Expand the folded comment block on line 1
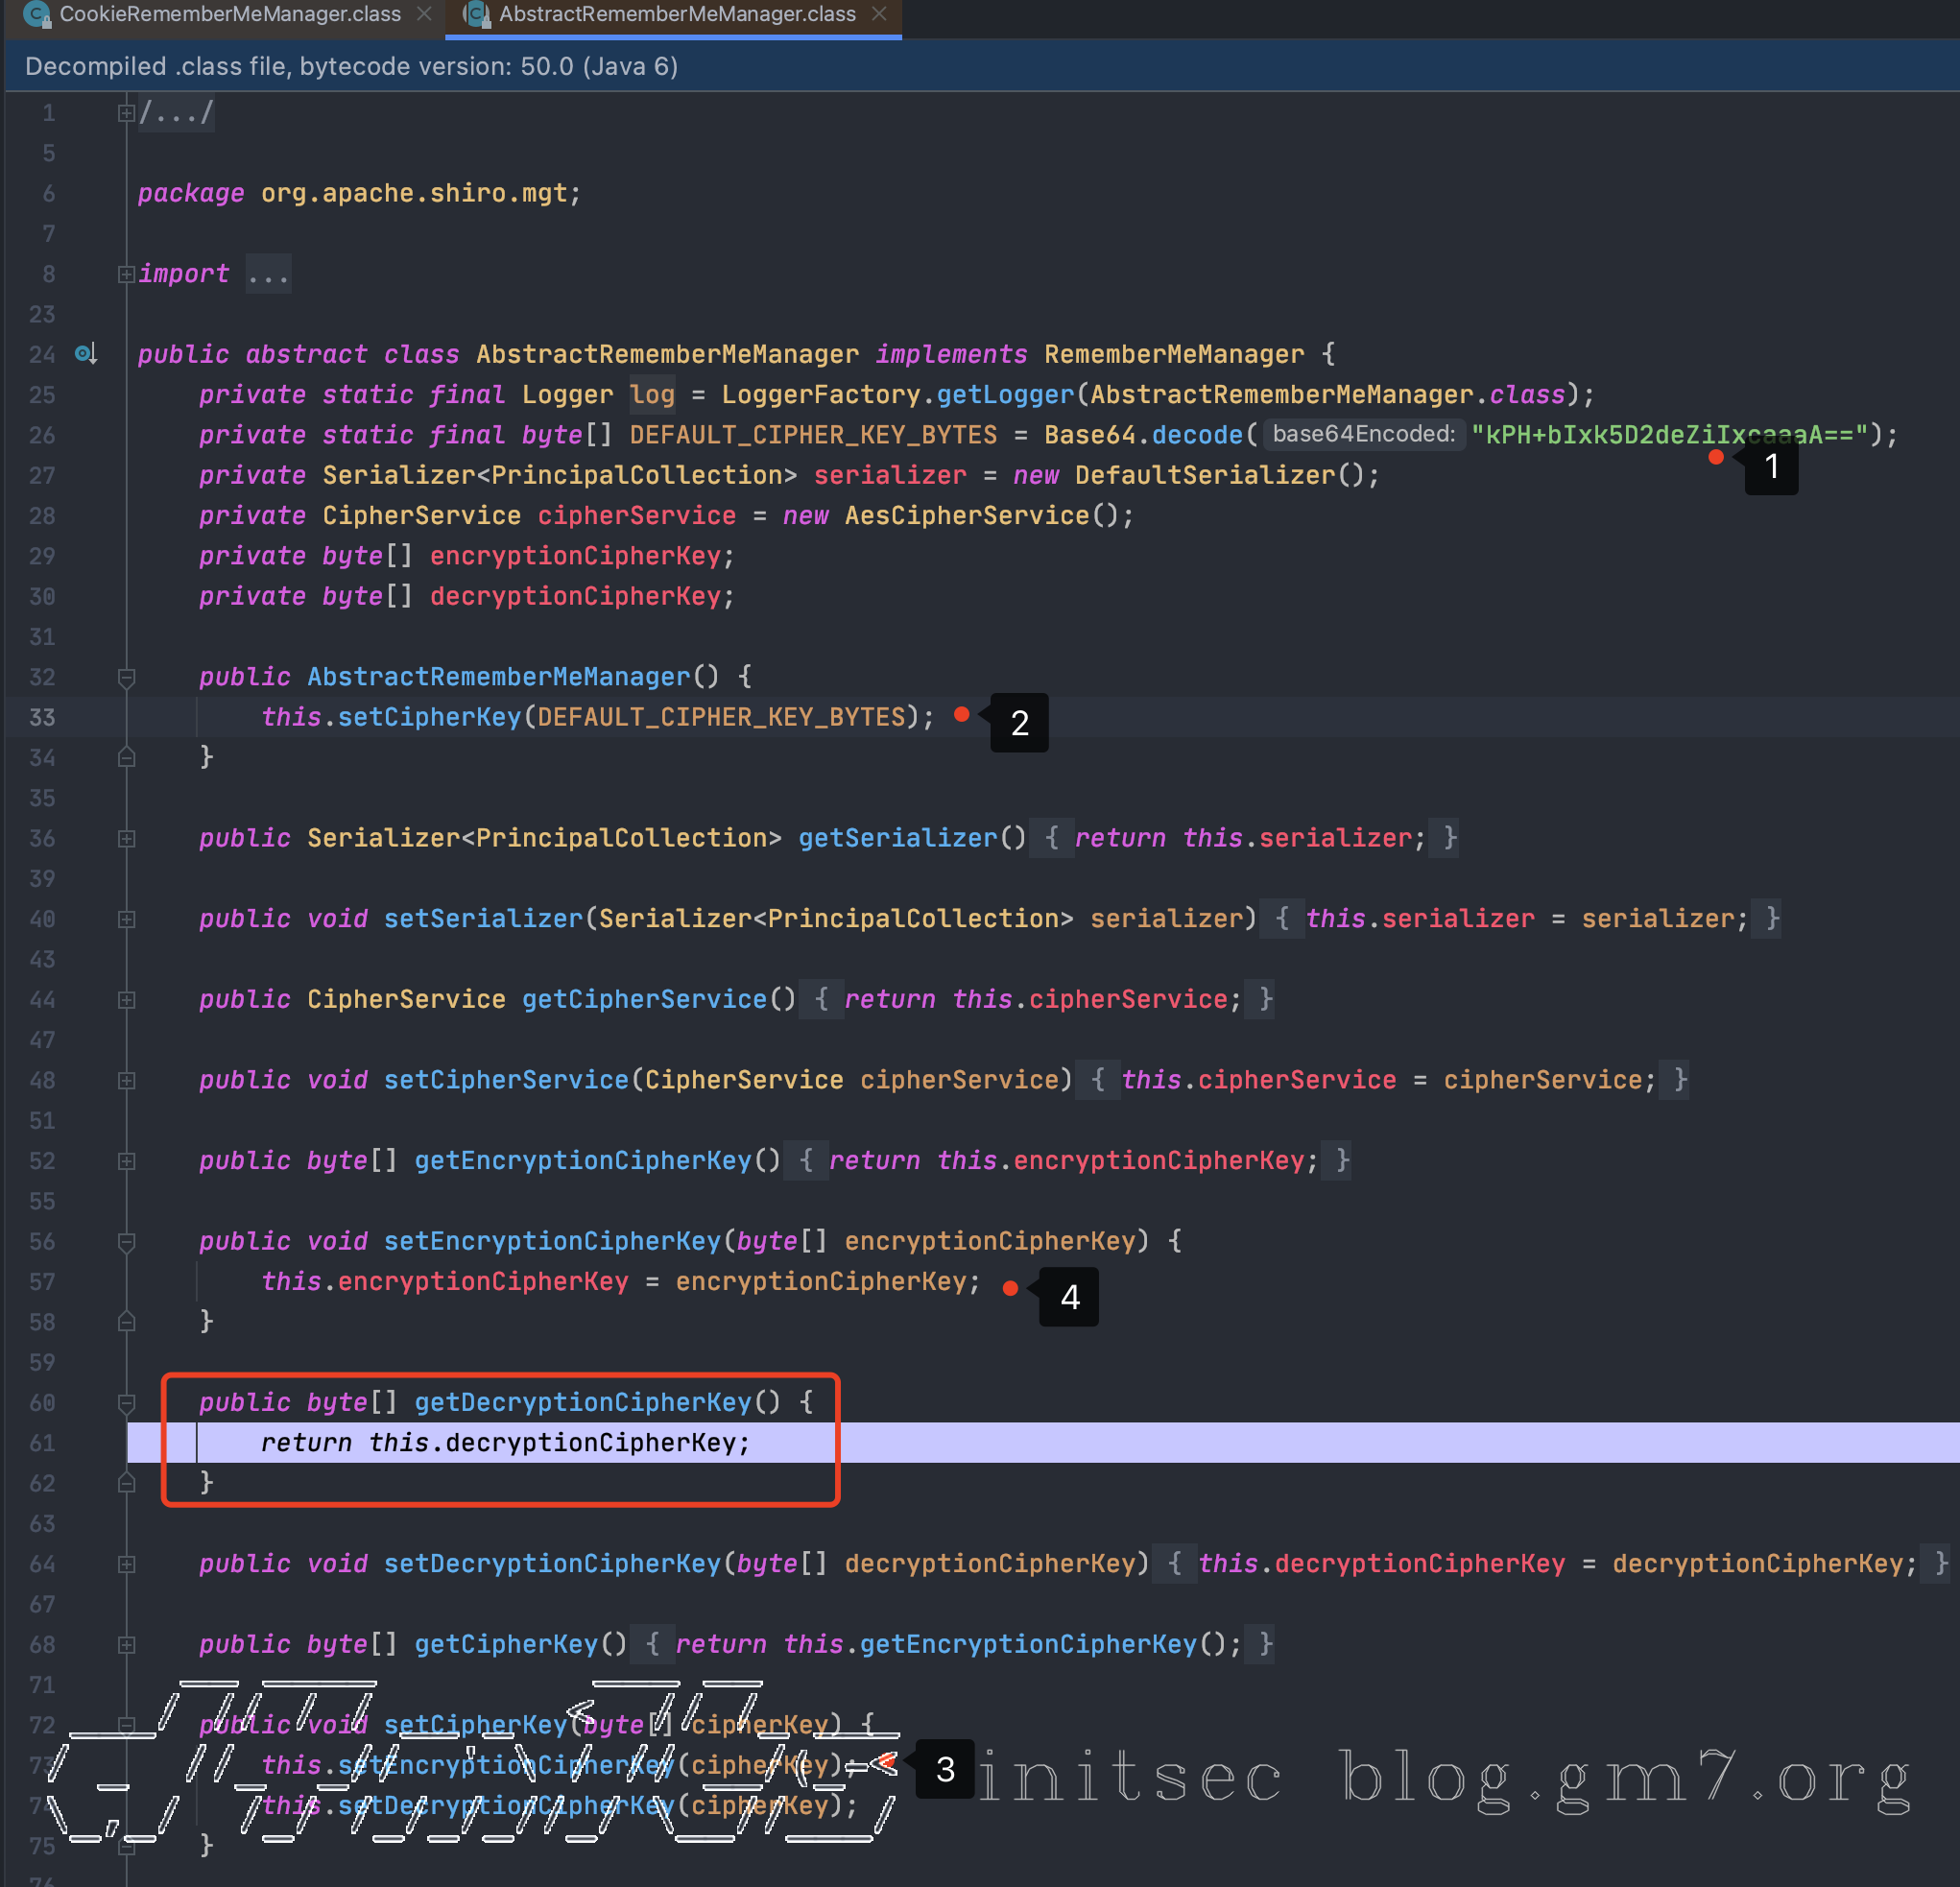1960x1887 pixels. click(x=126, y=113)
